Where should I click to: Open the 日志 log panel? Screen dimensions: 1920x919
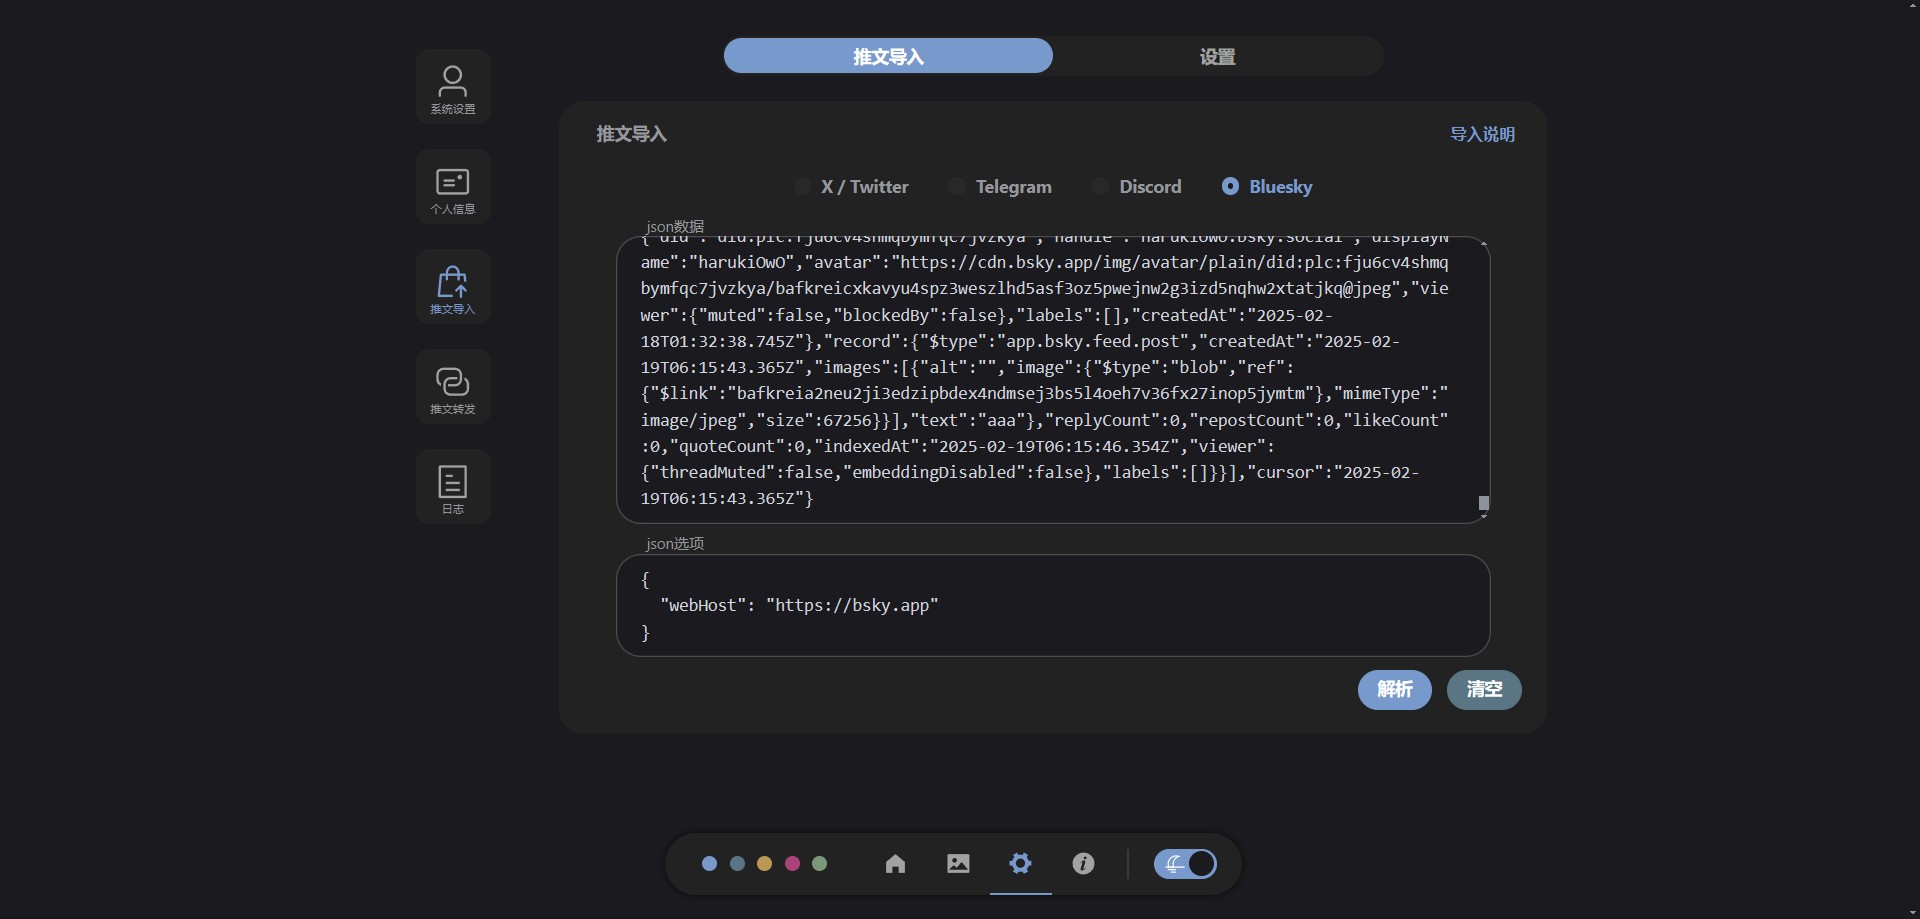(453, 487)
